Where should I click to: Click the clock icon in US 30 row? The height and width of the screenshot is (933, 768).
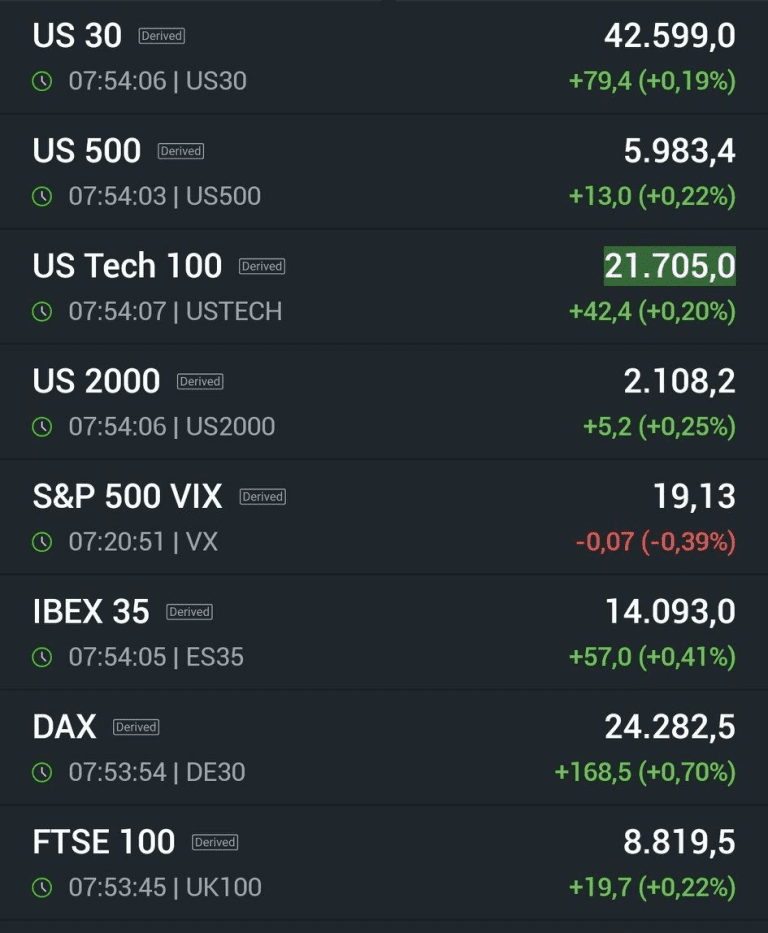tap(42, 81)
